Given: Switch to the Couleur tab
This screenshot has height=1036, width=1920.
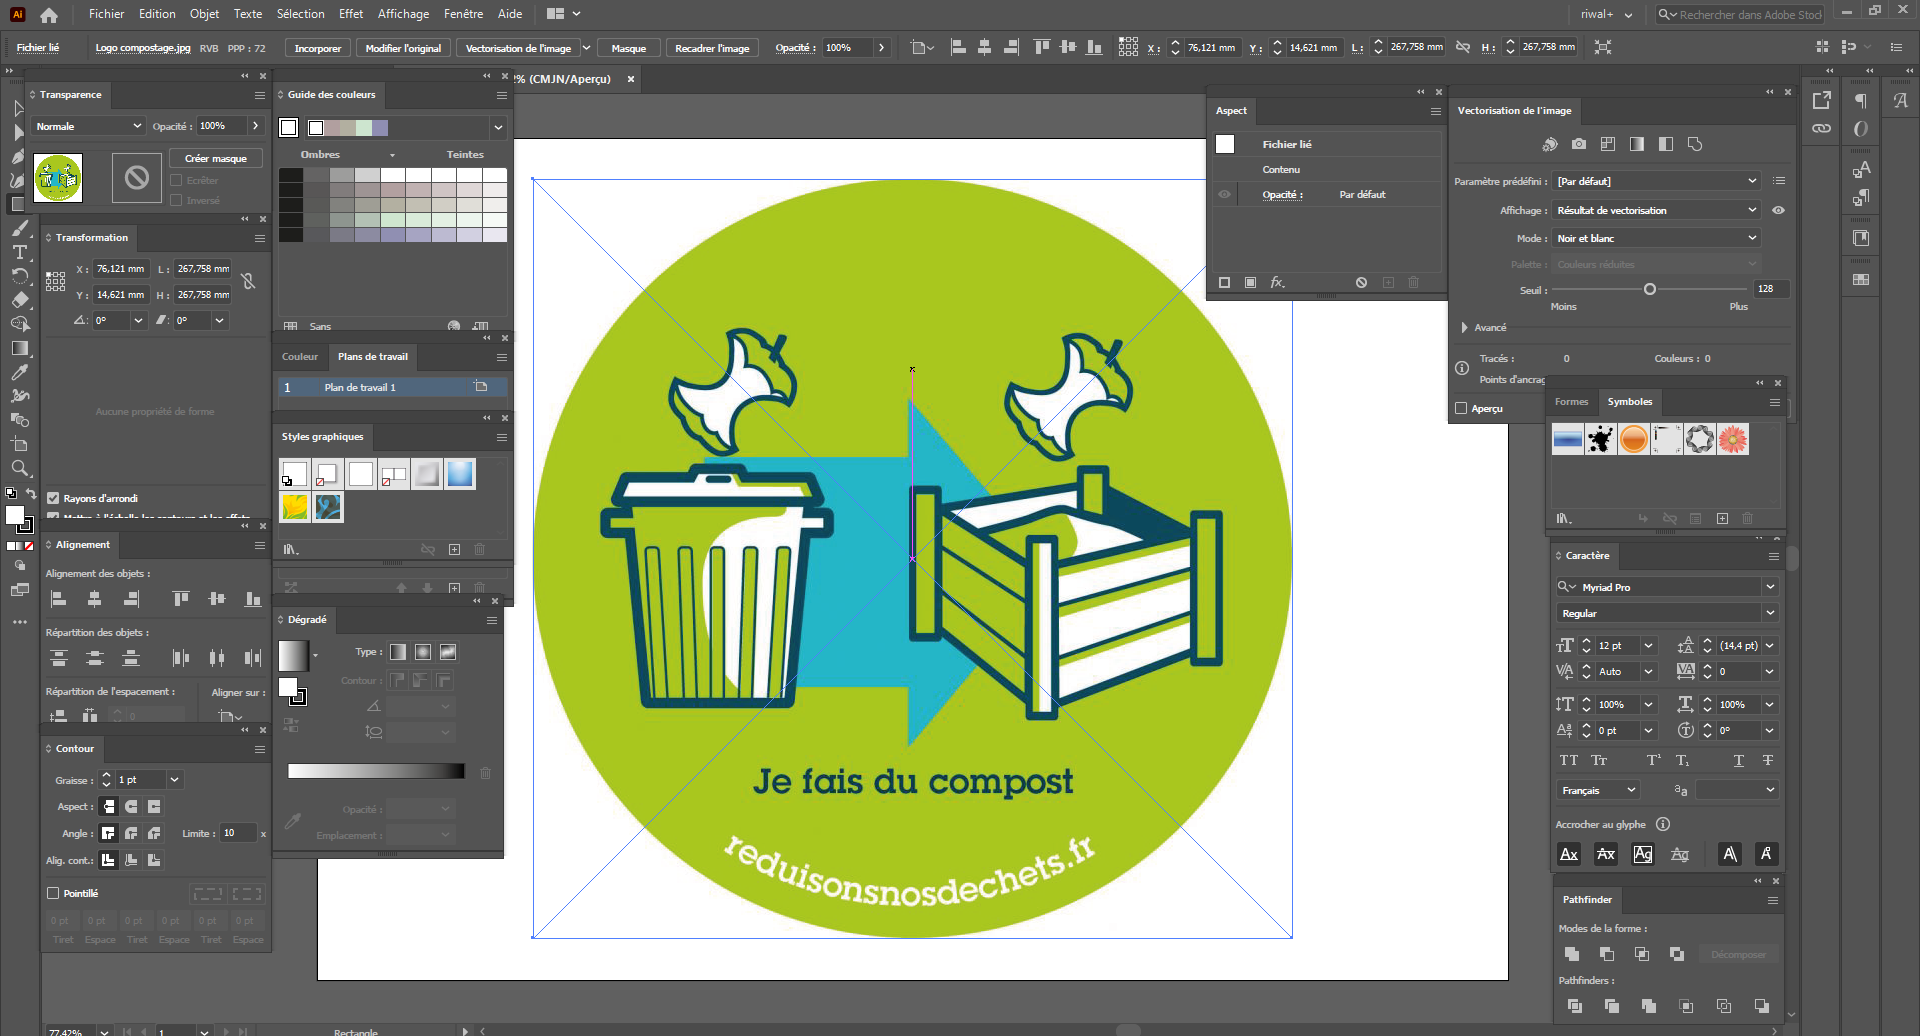Looking at the screenshot, I should pos(299,356).
